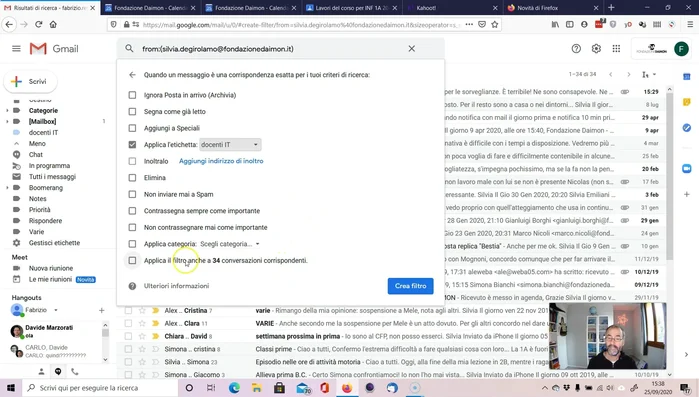The image size is (699, 397).
Task: Go to Firefox home page icon
Action: [53, 25]
